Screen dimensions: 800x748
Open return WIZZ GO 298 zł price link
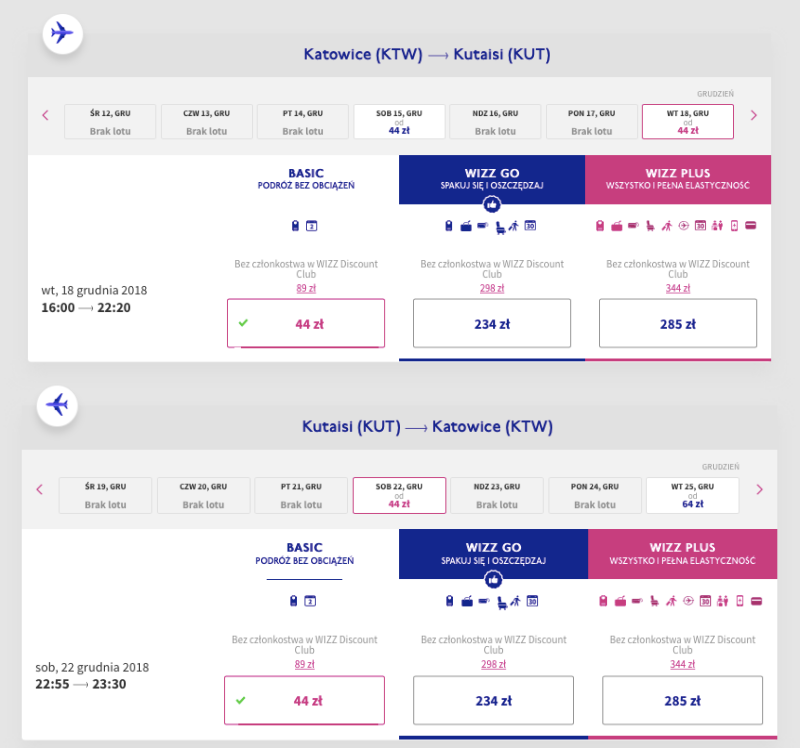click(493, 664)
